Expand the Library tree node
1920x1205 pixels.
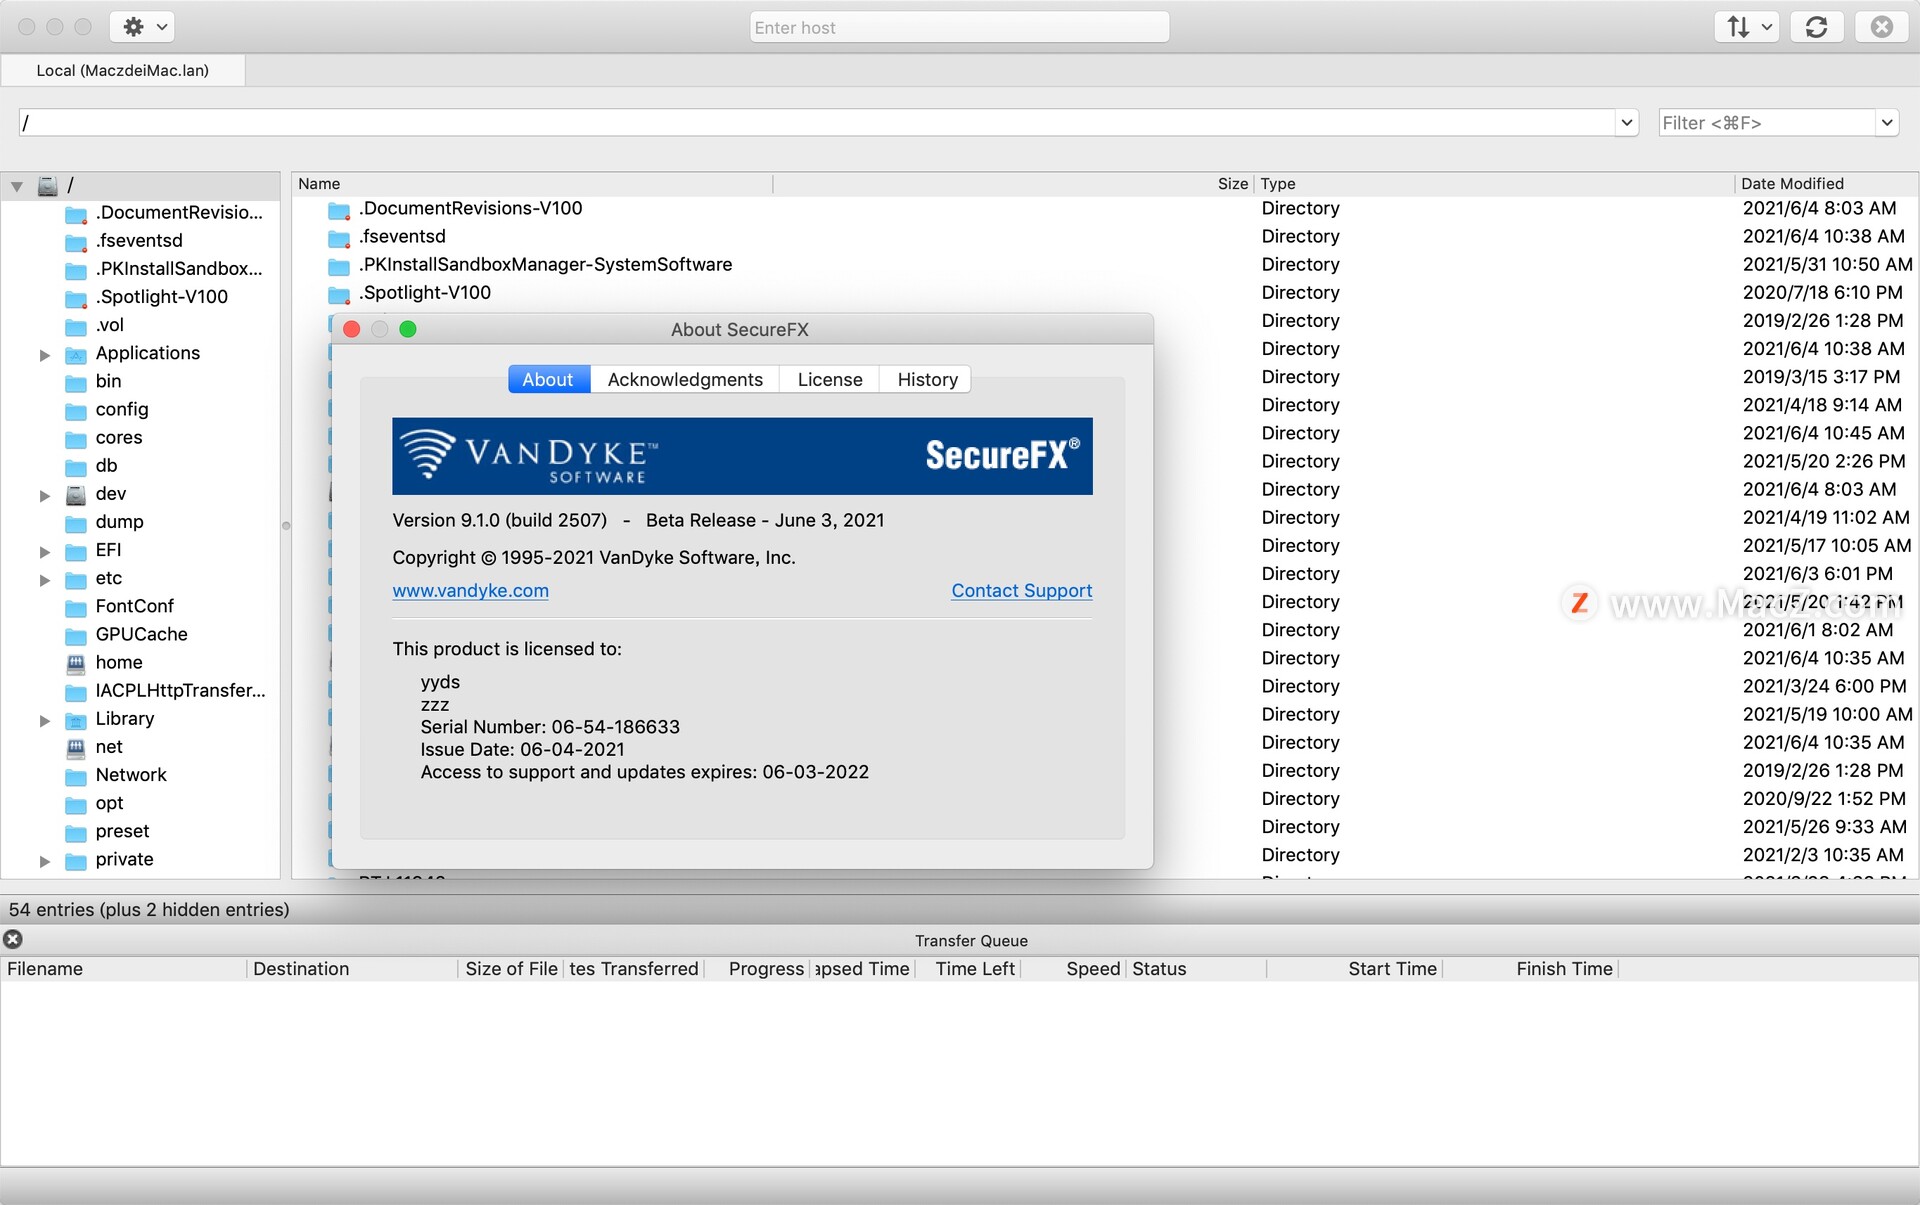44,720
